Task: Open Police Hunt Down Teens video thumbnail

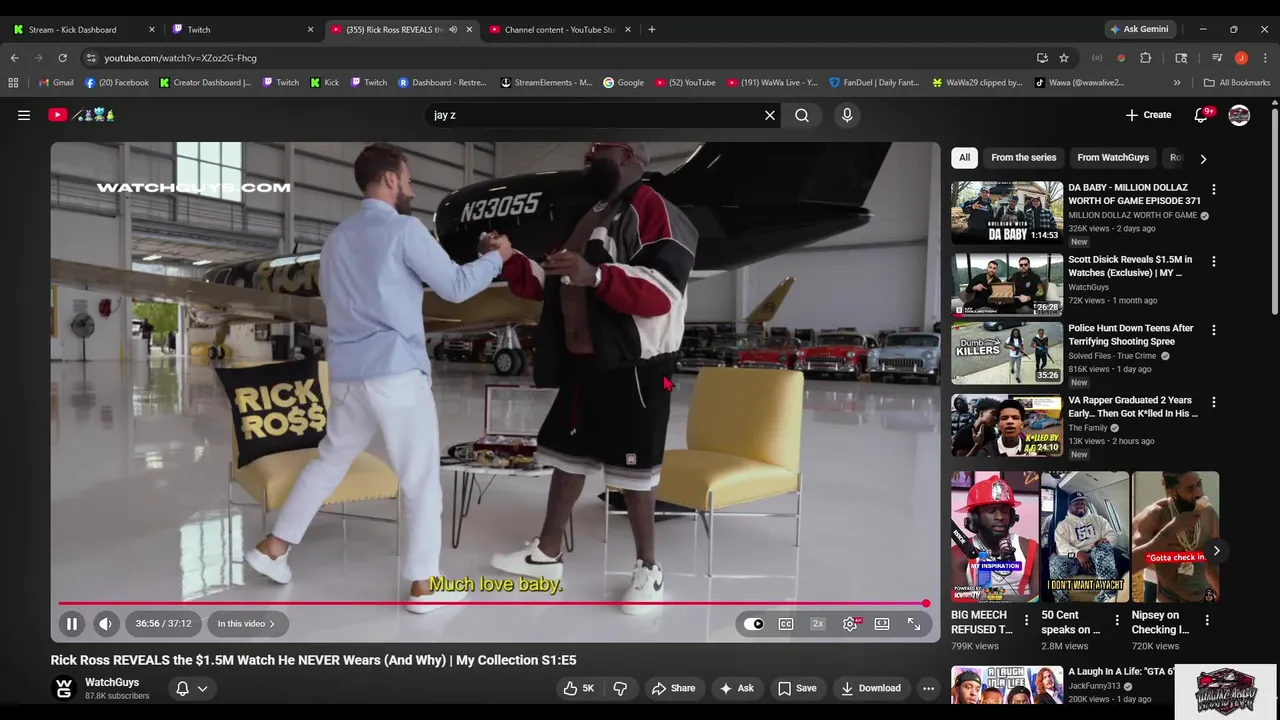Action: click(1007, 352)
